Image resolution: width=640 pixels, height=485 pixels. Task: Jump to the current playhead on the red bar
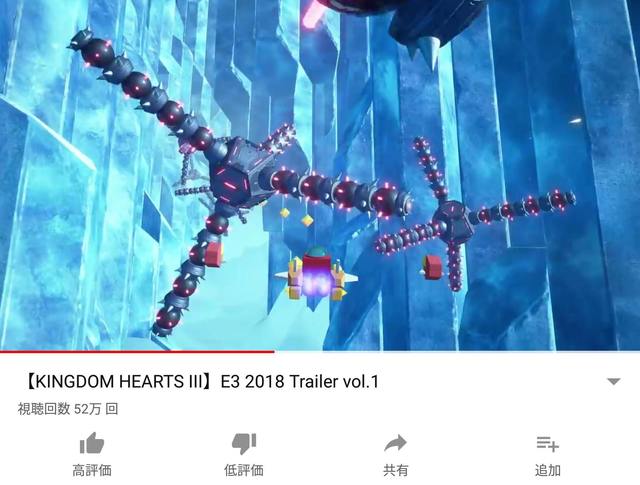(x=274, y=351)
